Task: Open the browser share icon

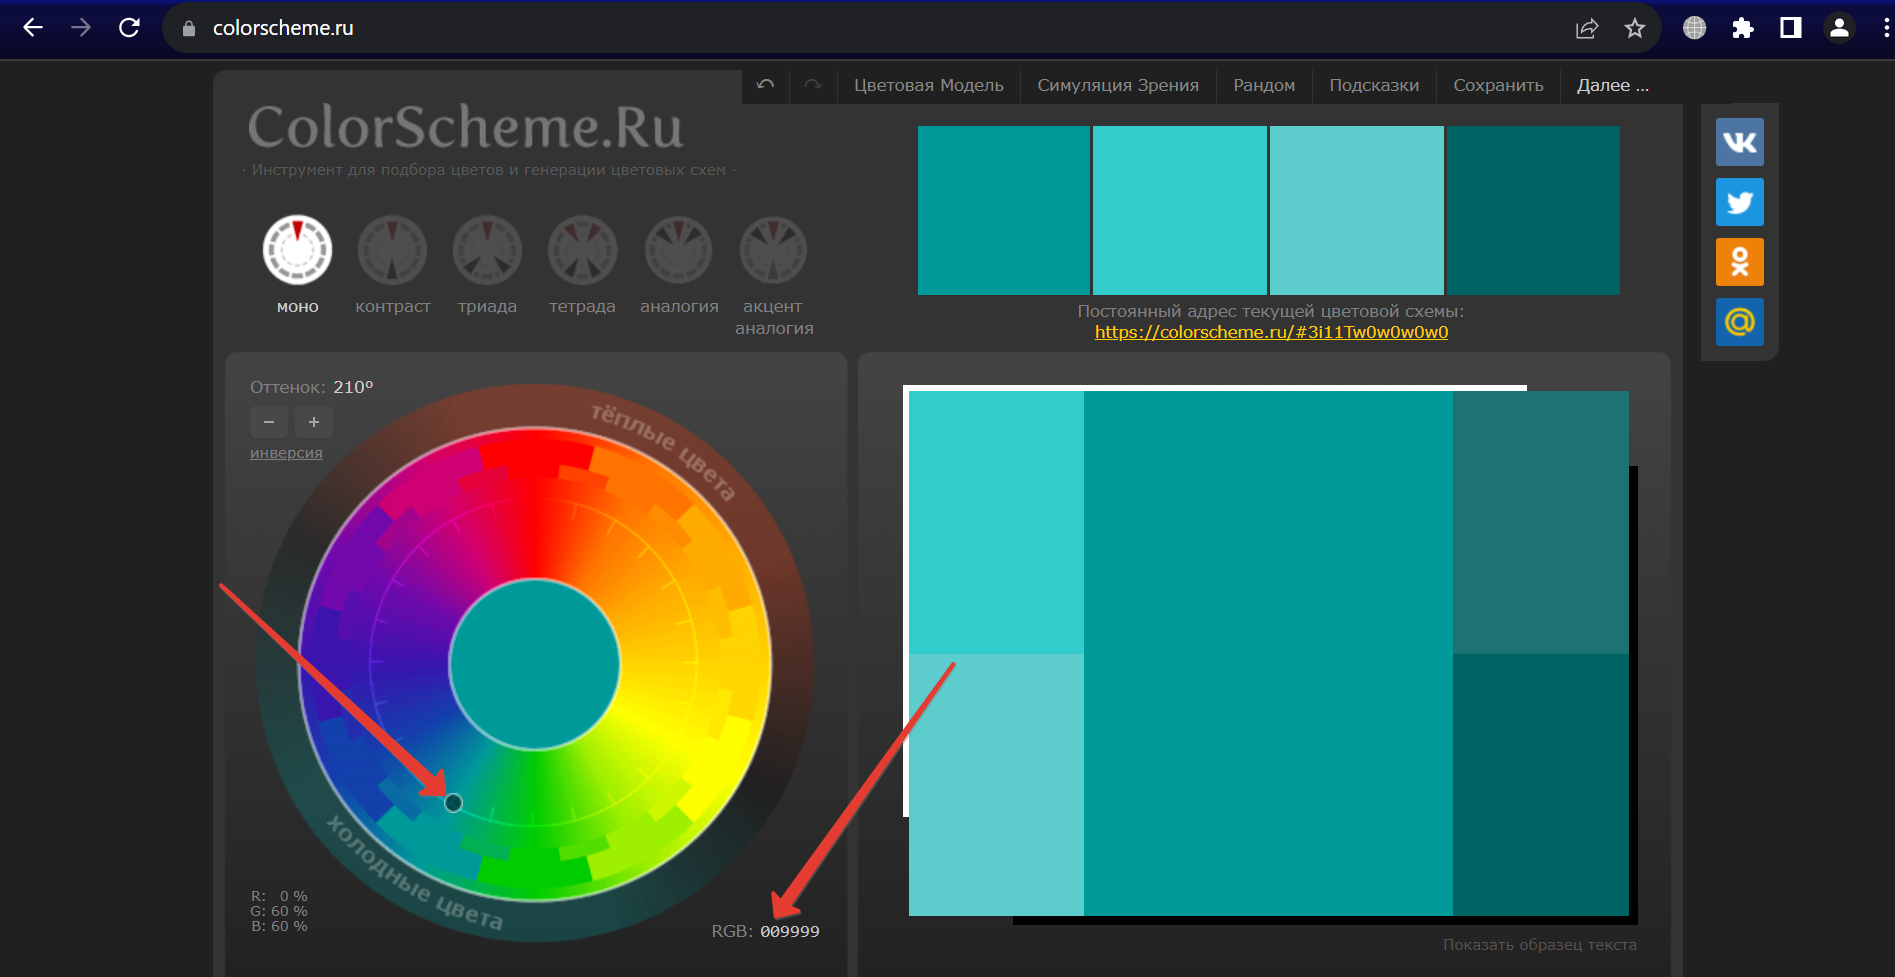Action: 1587,28
